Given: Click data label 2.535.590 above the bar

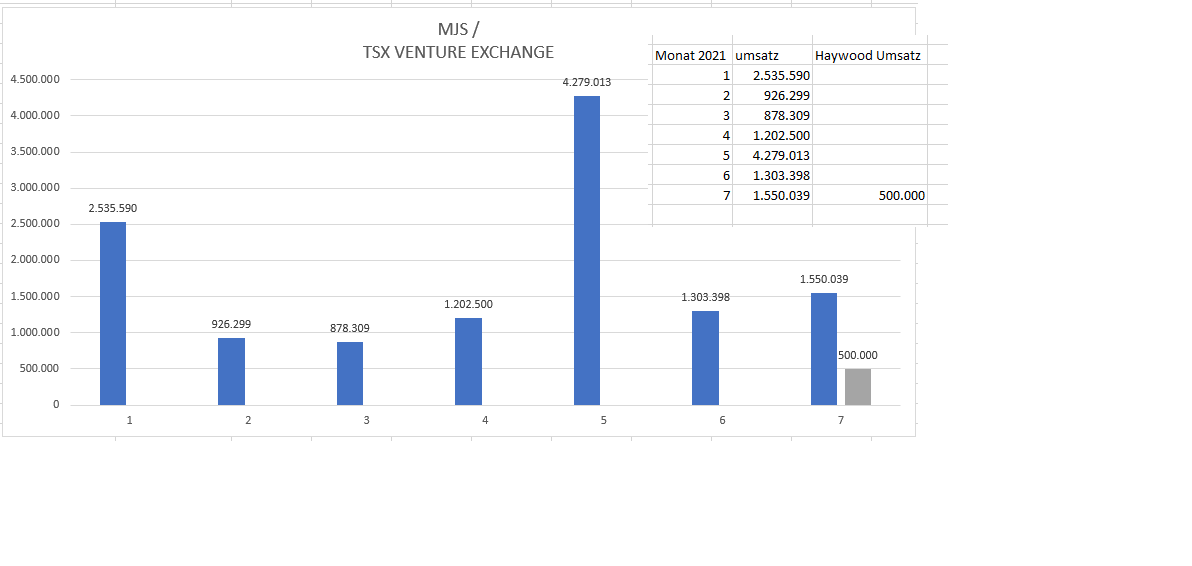Looking at the screenshot, I should [x=113, y=208].
